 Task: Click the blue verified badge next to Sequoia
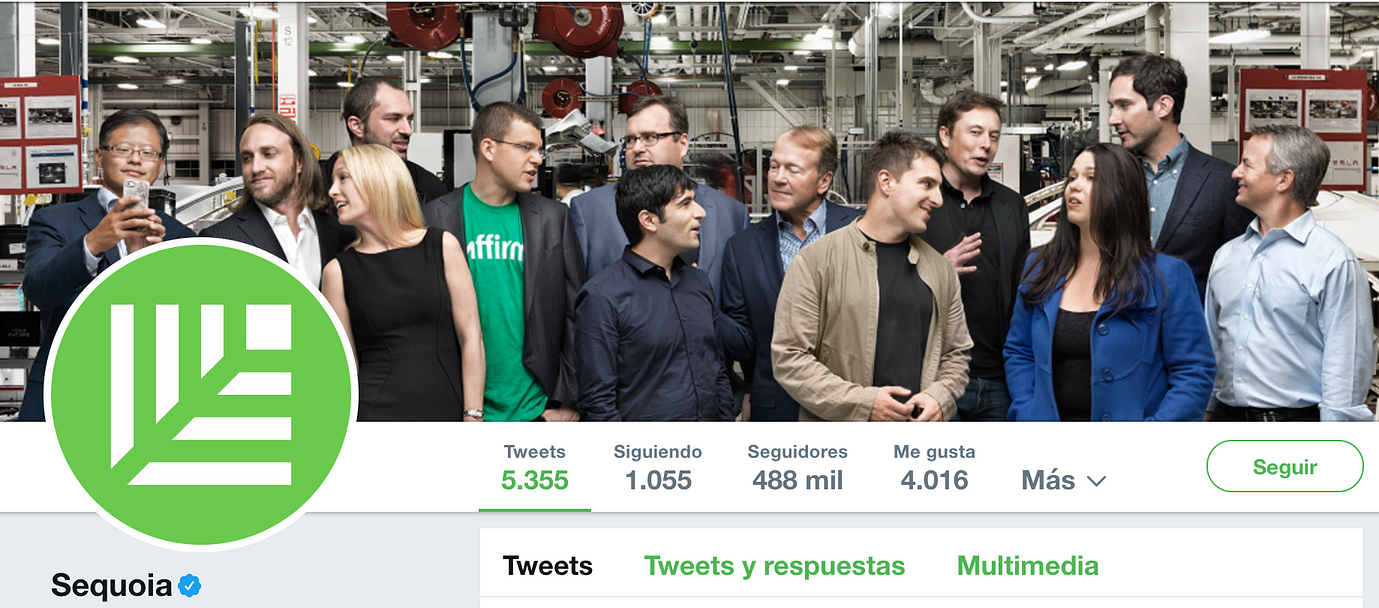[x=189, y=585]
